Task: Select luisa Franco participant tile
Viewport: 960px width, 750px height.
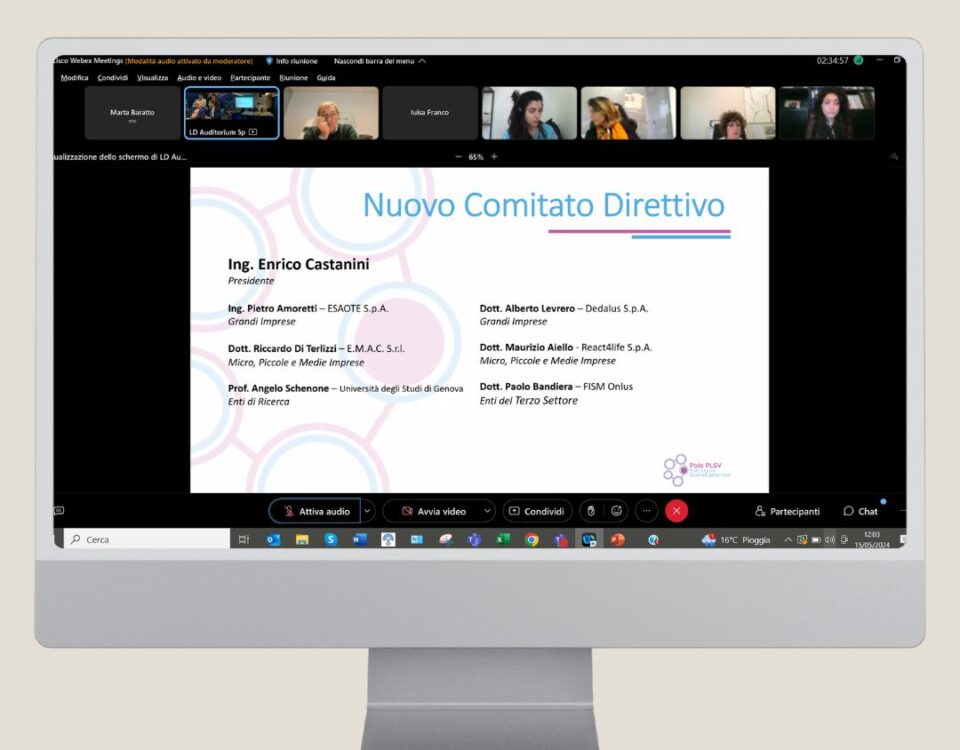Action: 430,113
